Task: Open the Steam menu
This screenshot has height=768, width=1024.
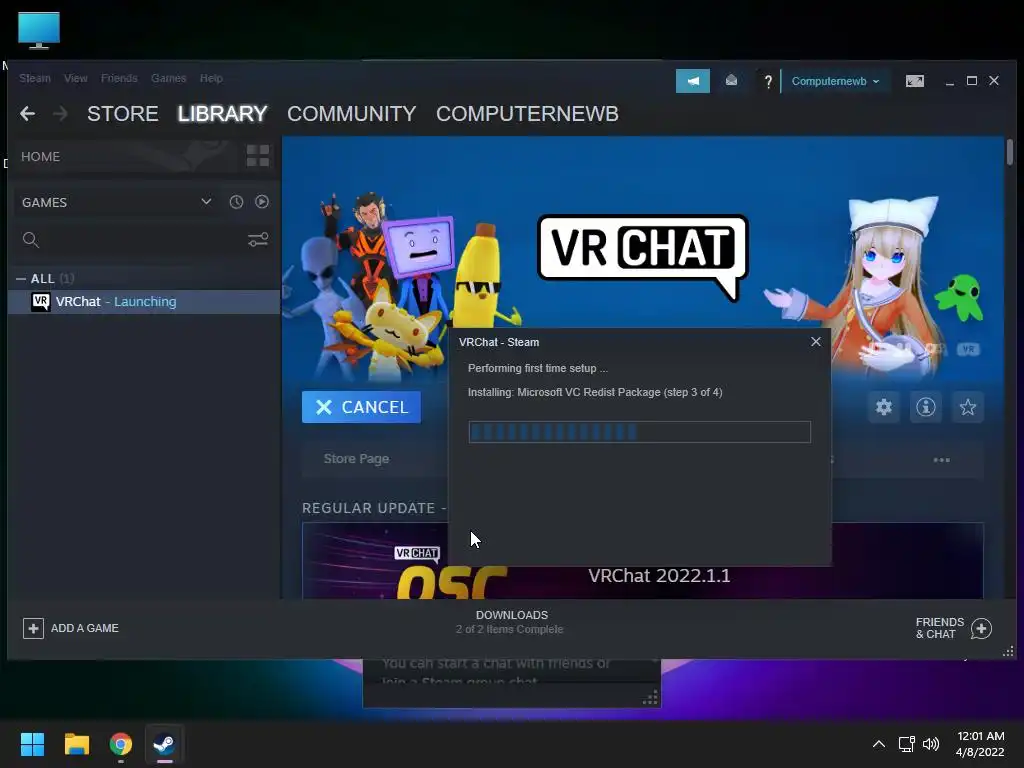Action: click(35, 78)
